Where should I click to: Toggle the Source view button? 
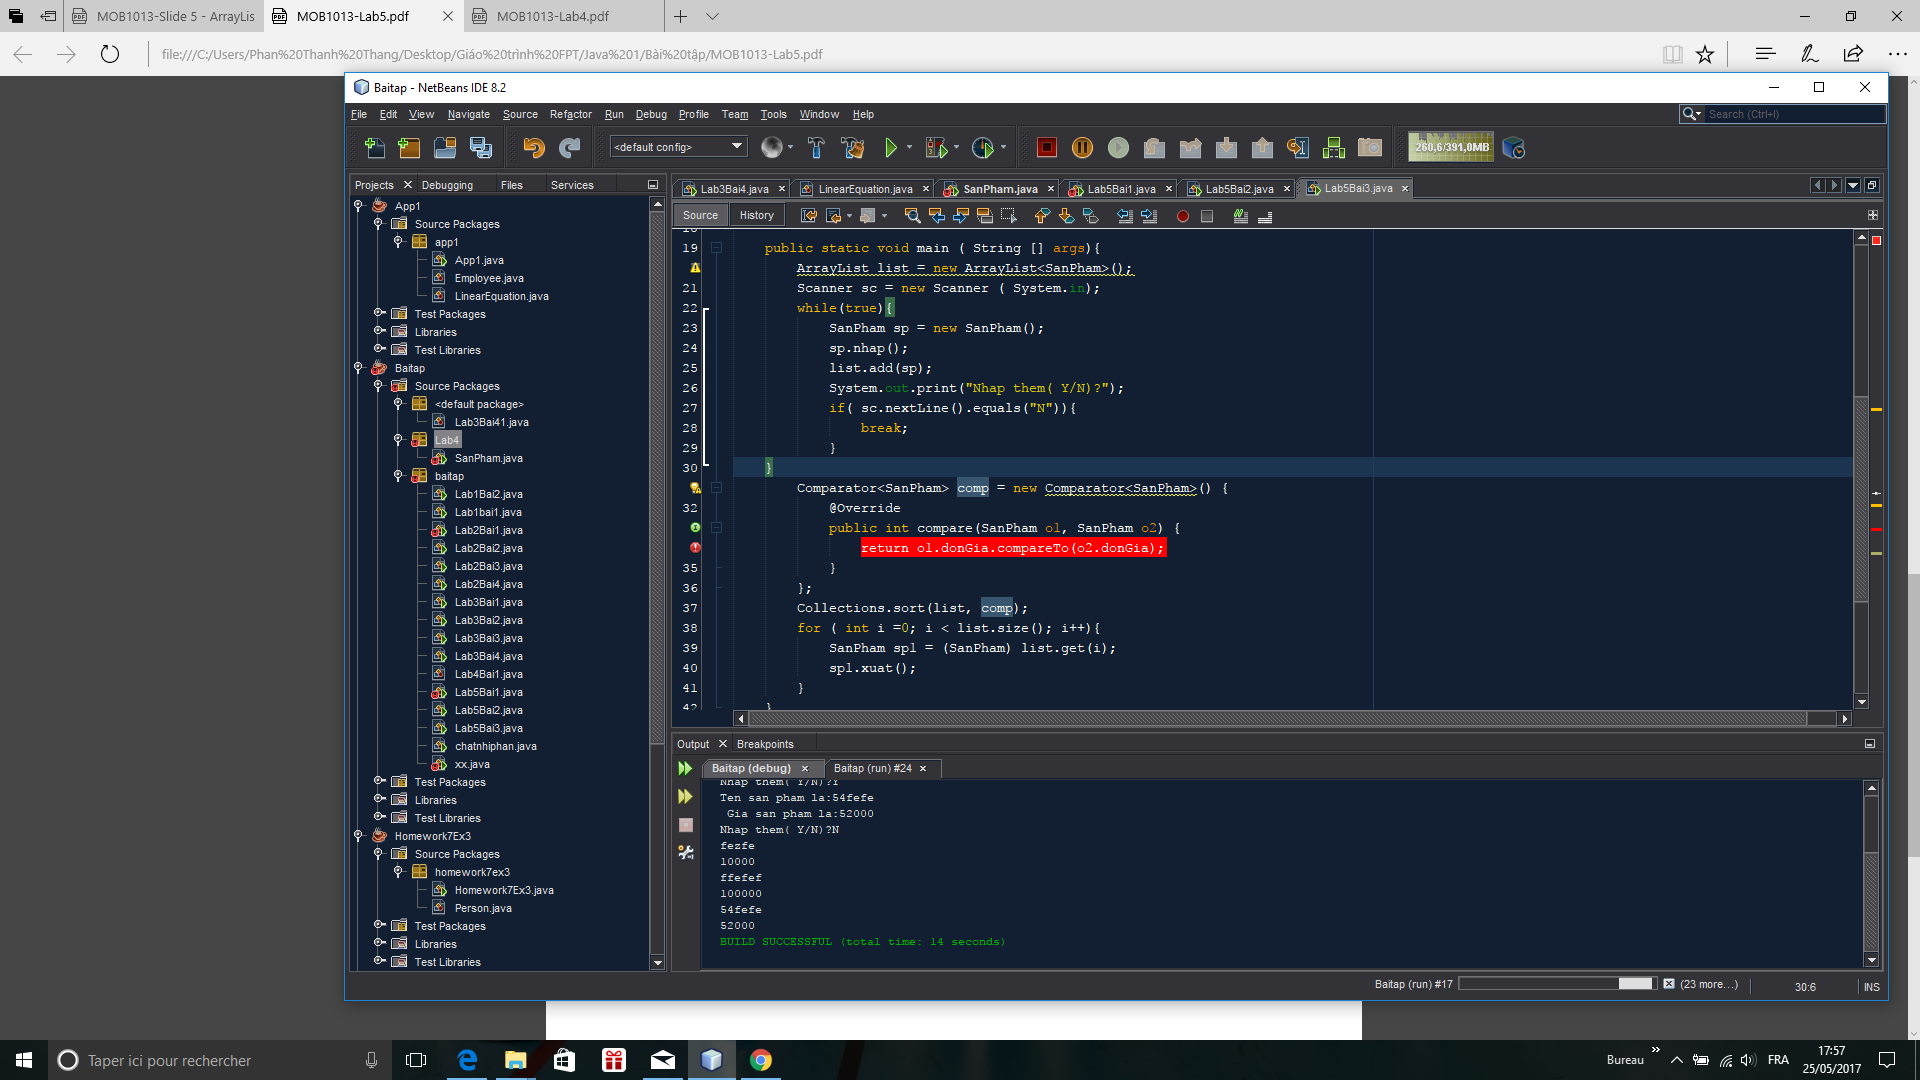point(700,215)
